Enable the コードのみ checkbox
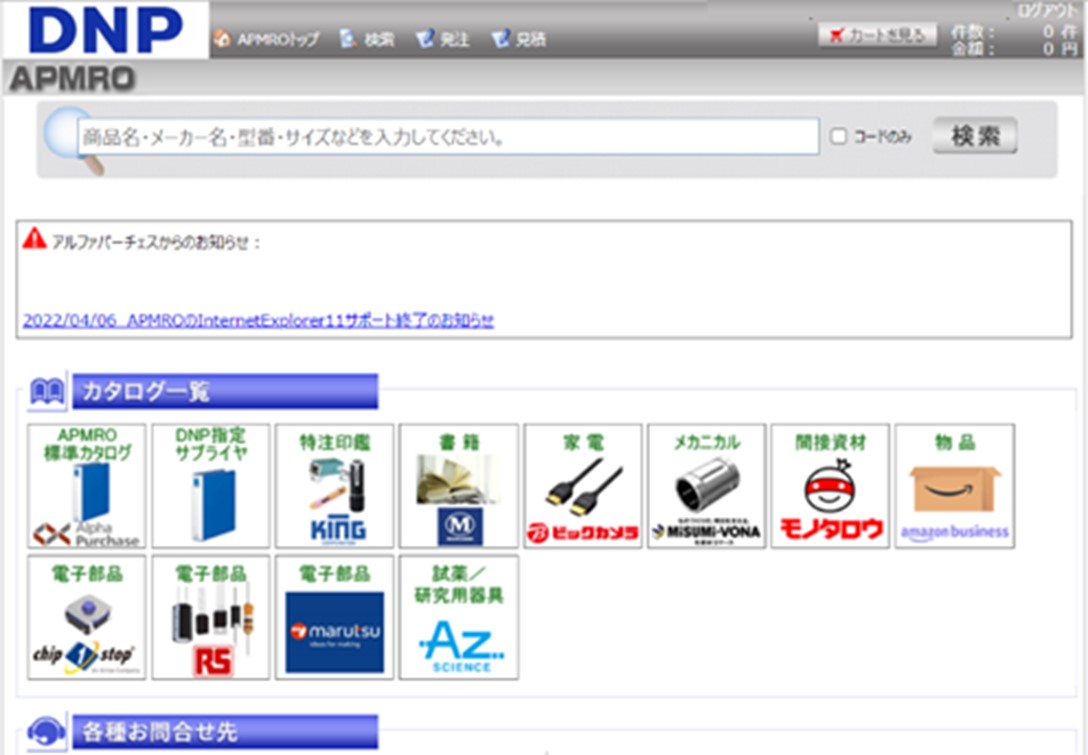The width and height of the screenshot is (1088, 755). tap(839, 137)
